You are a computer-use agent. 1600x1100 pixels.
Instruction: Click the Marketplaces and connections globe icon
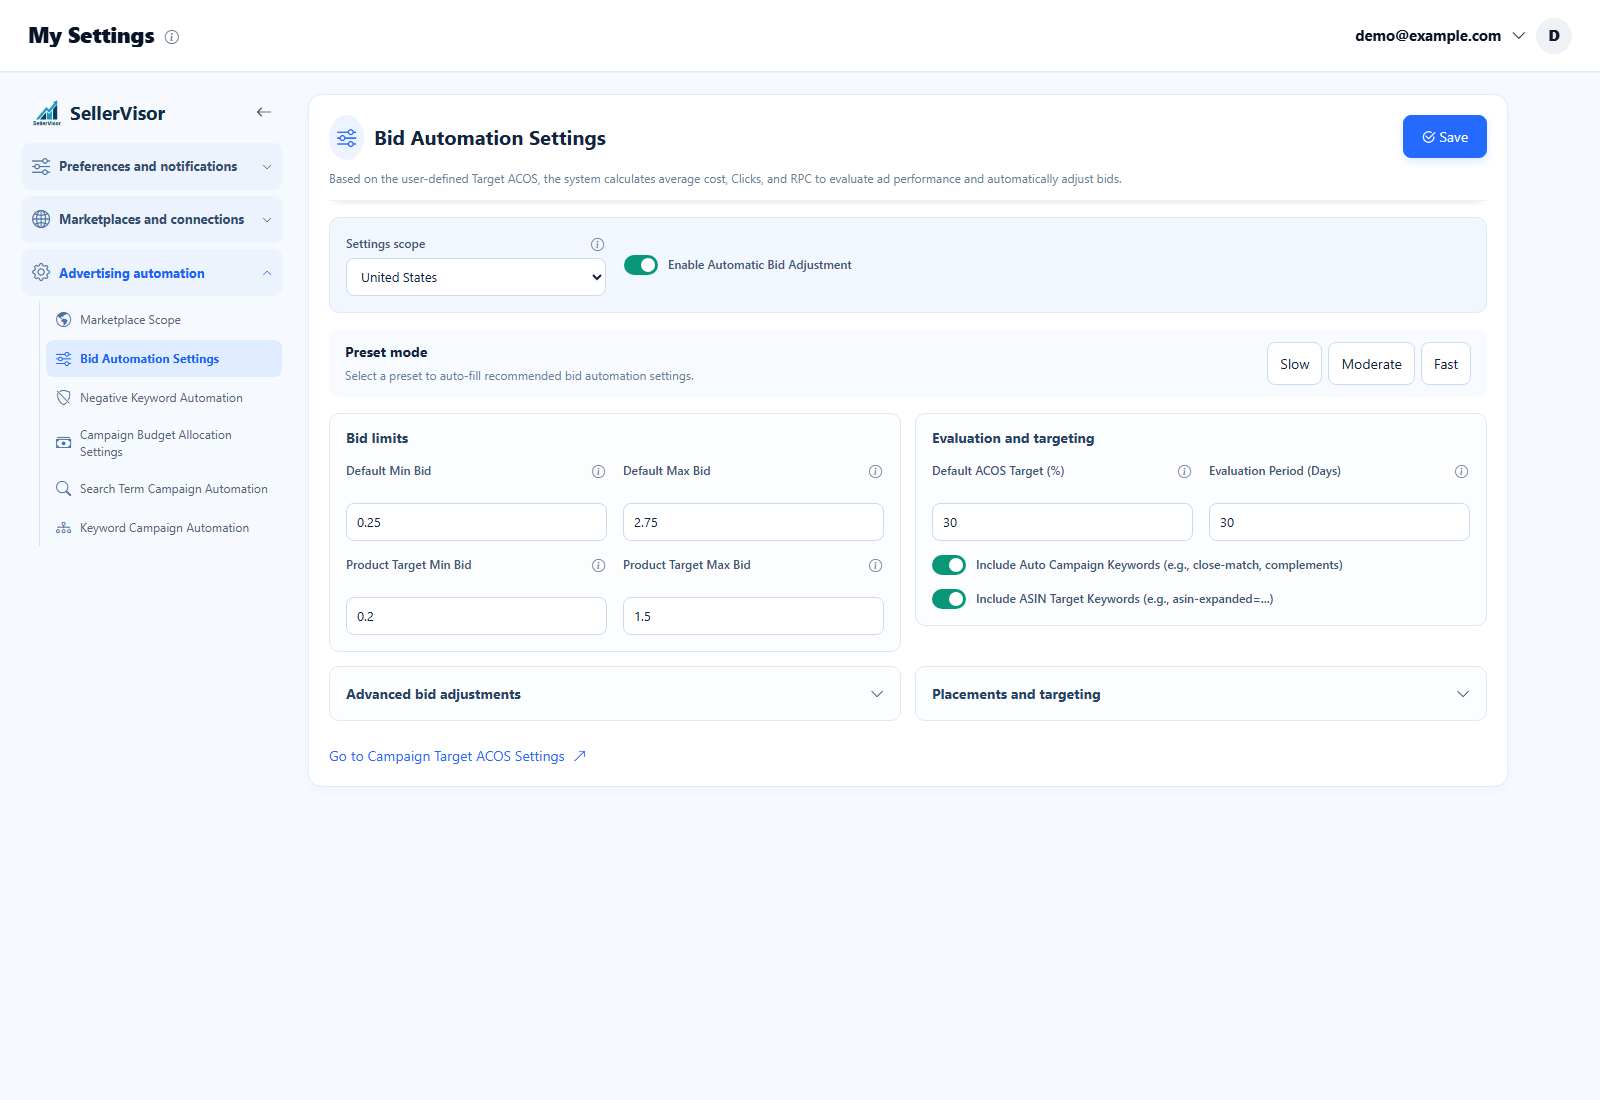point(41,219)
